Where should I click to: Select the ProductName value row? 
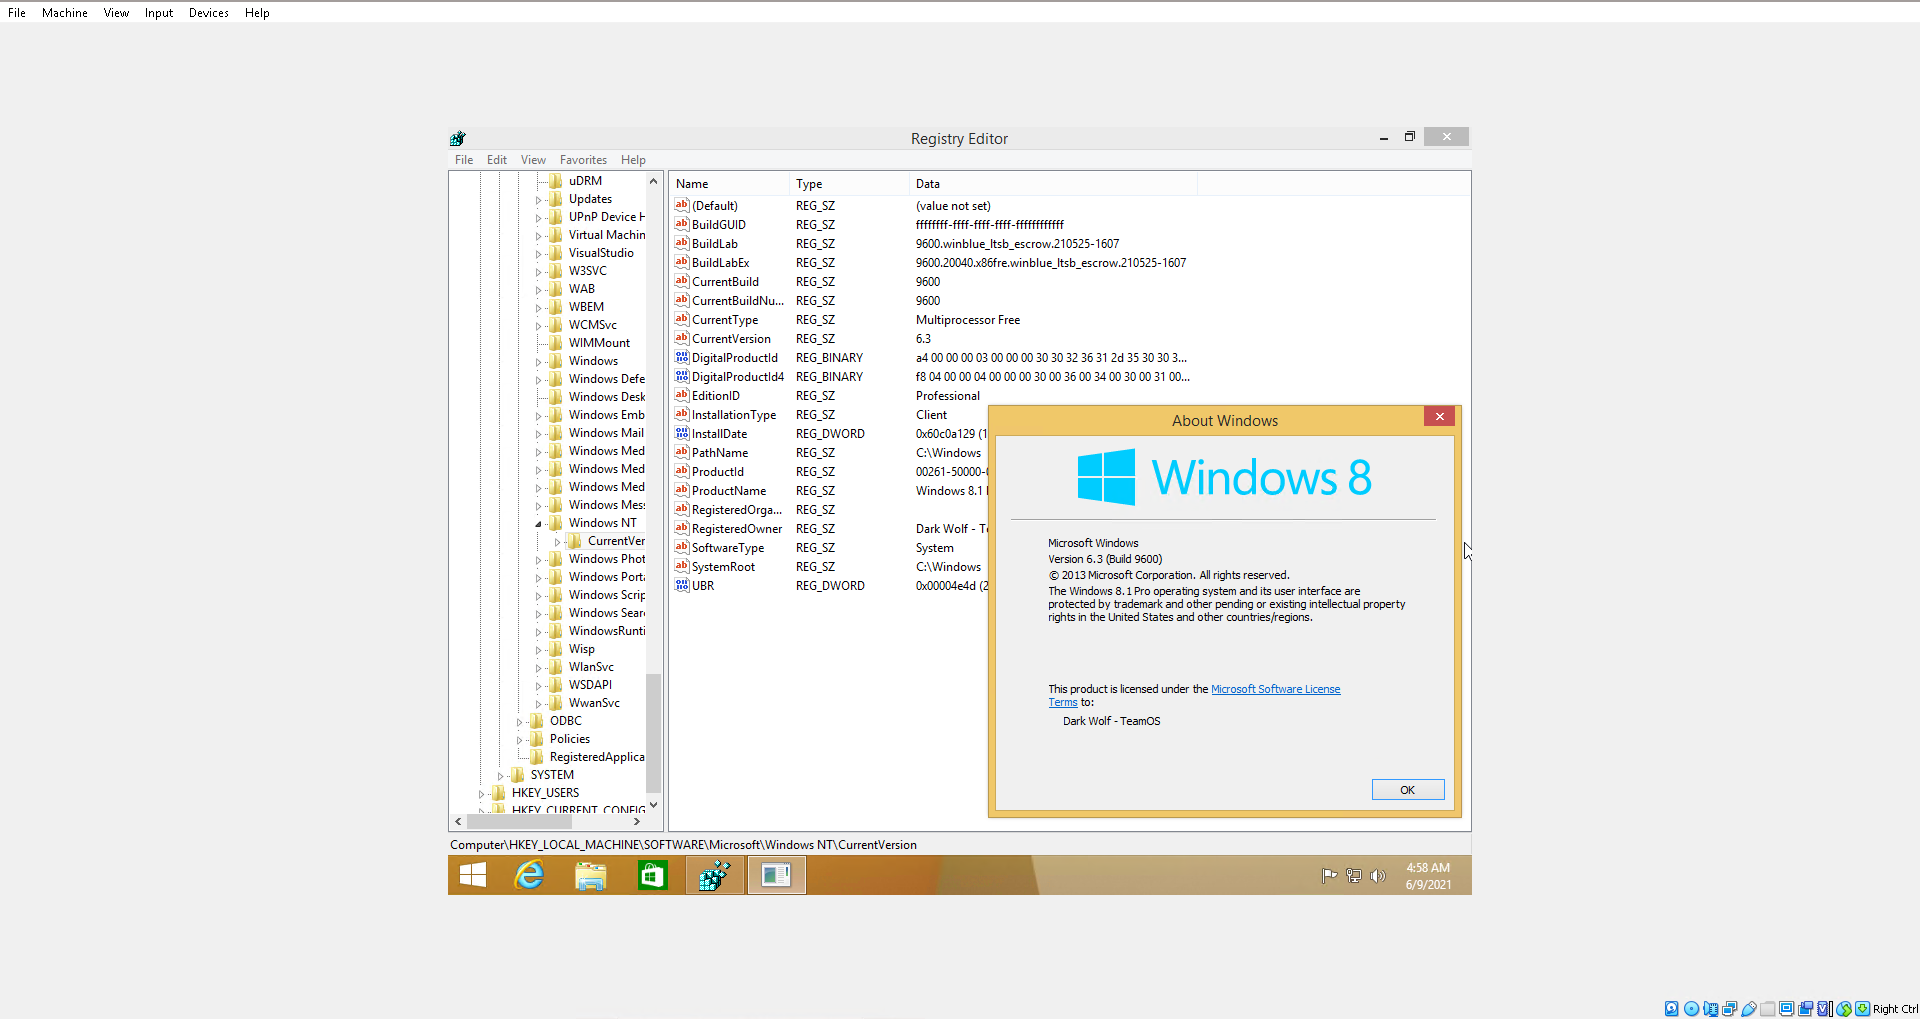pyautogui.click(x=830, y=491)
